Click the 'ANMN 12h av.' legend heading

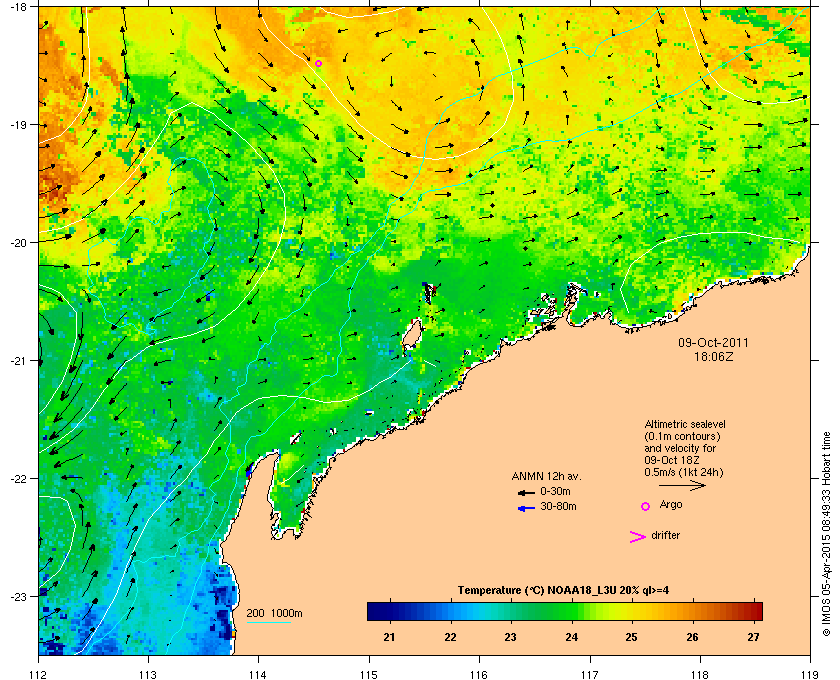click(546, 476)
